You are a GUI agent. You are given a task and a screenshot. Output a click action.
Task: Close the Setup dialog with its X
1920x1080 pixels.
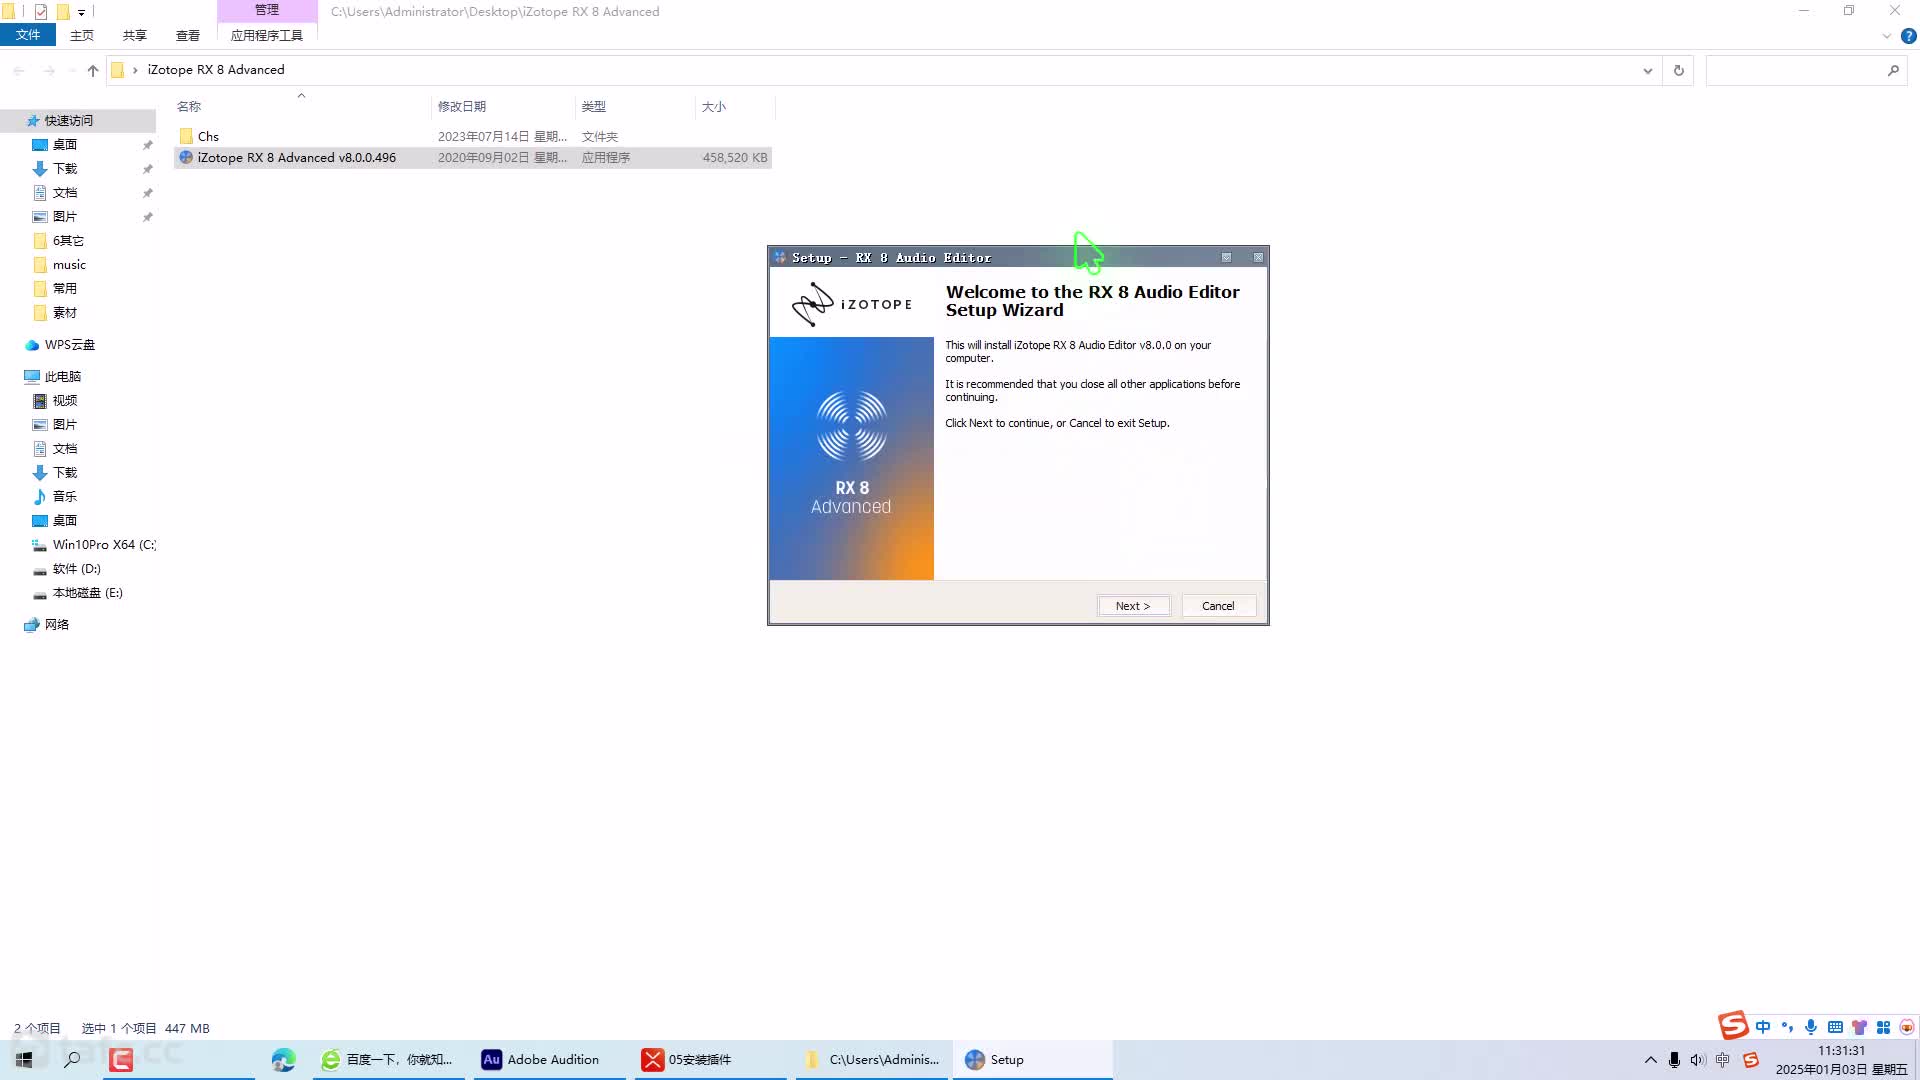(1258, 258)
